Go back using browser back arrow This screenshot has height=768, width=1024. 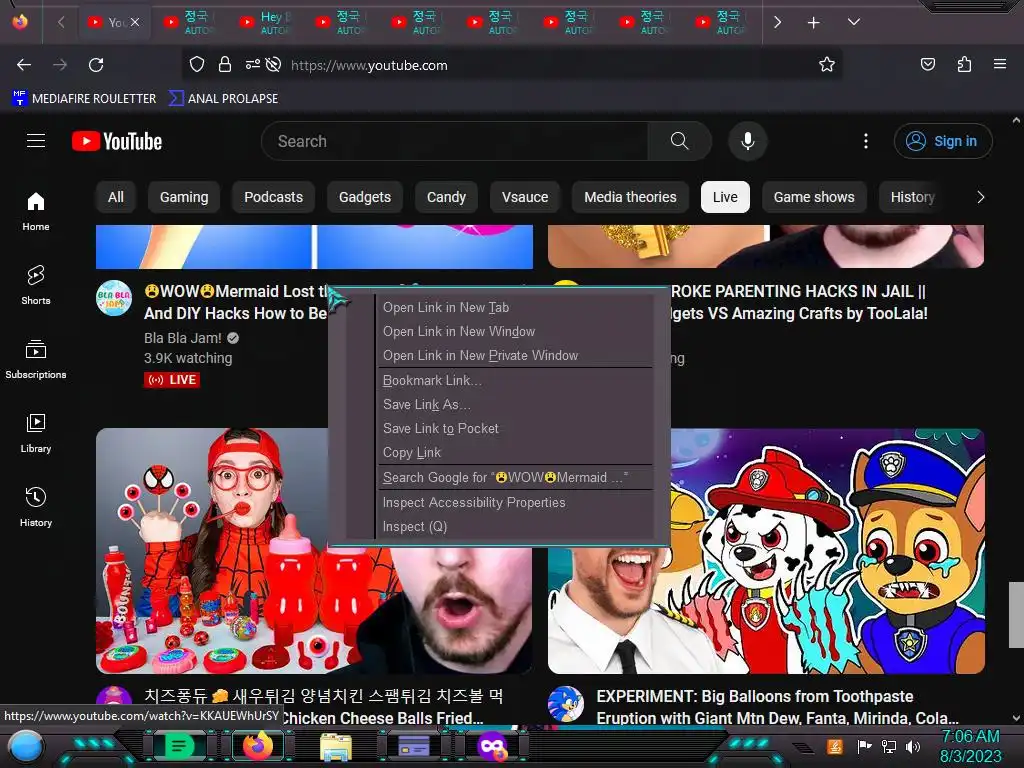coord(24,65)
